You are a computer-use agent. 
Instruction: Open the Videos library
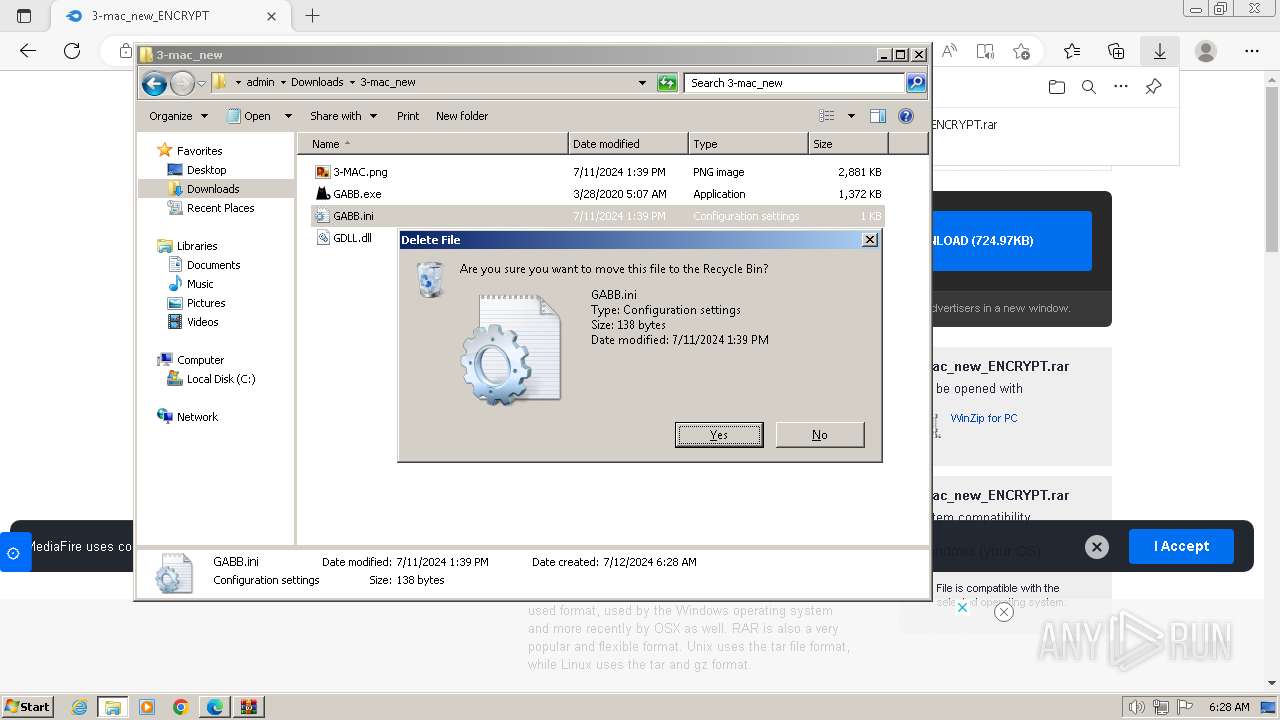202,322
